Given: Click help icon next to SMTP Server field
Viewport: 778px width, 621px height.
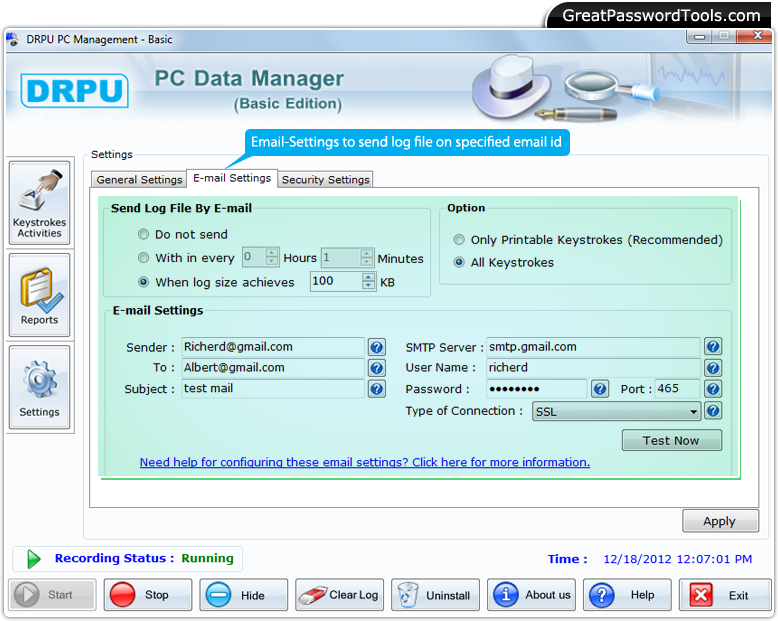Looking at the screenshot, I should tap(713, 347).
